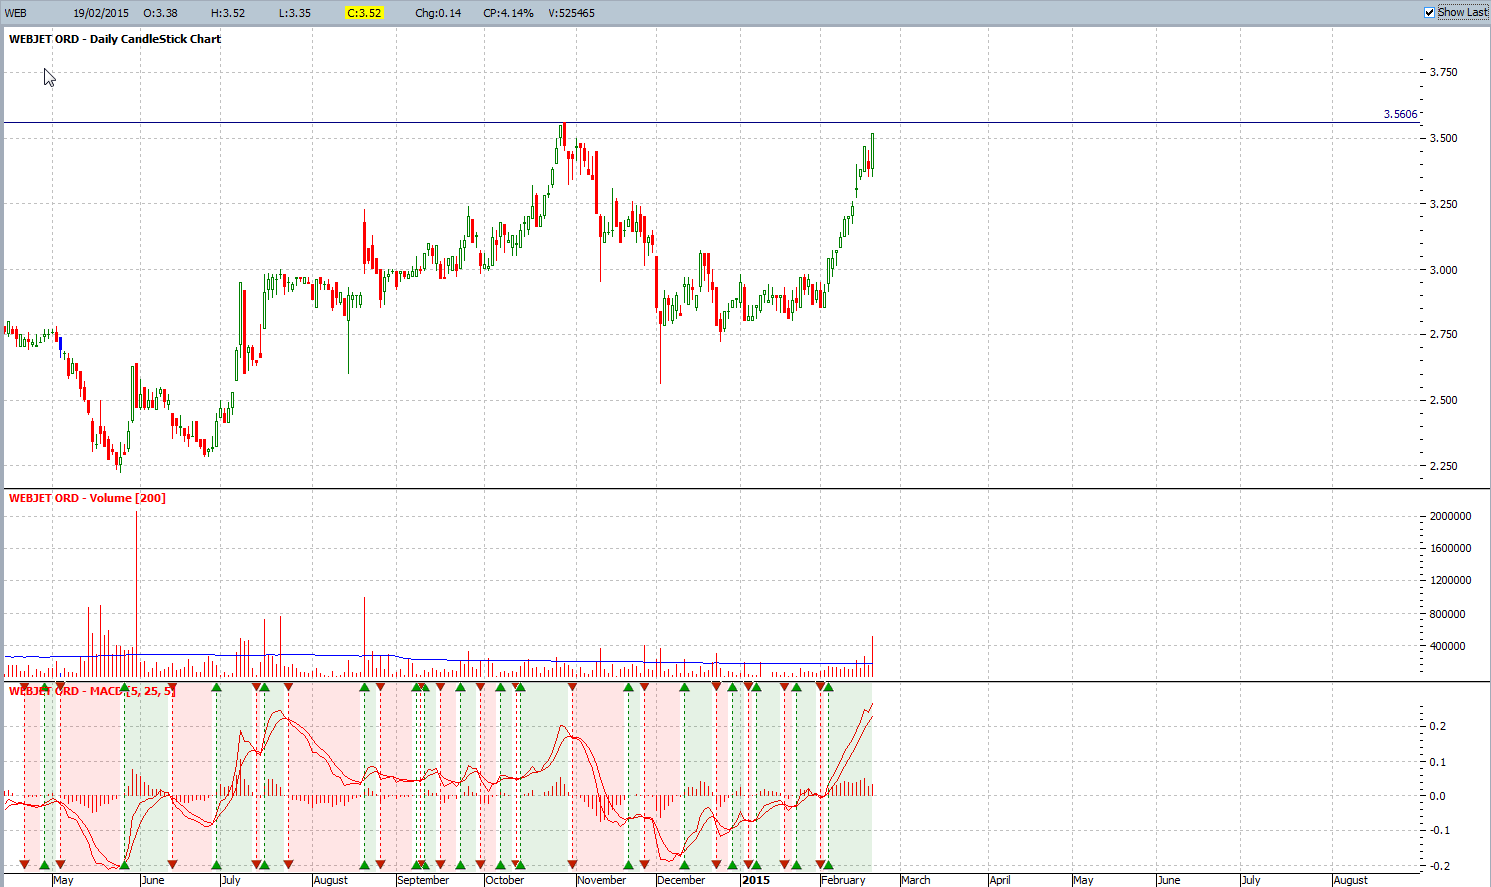Image resolution: width=1491 pixels, height=887 pixels.
Task: Click the 3.500 price axis label
Action: coord(1443,138)
